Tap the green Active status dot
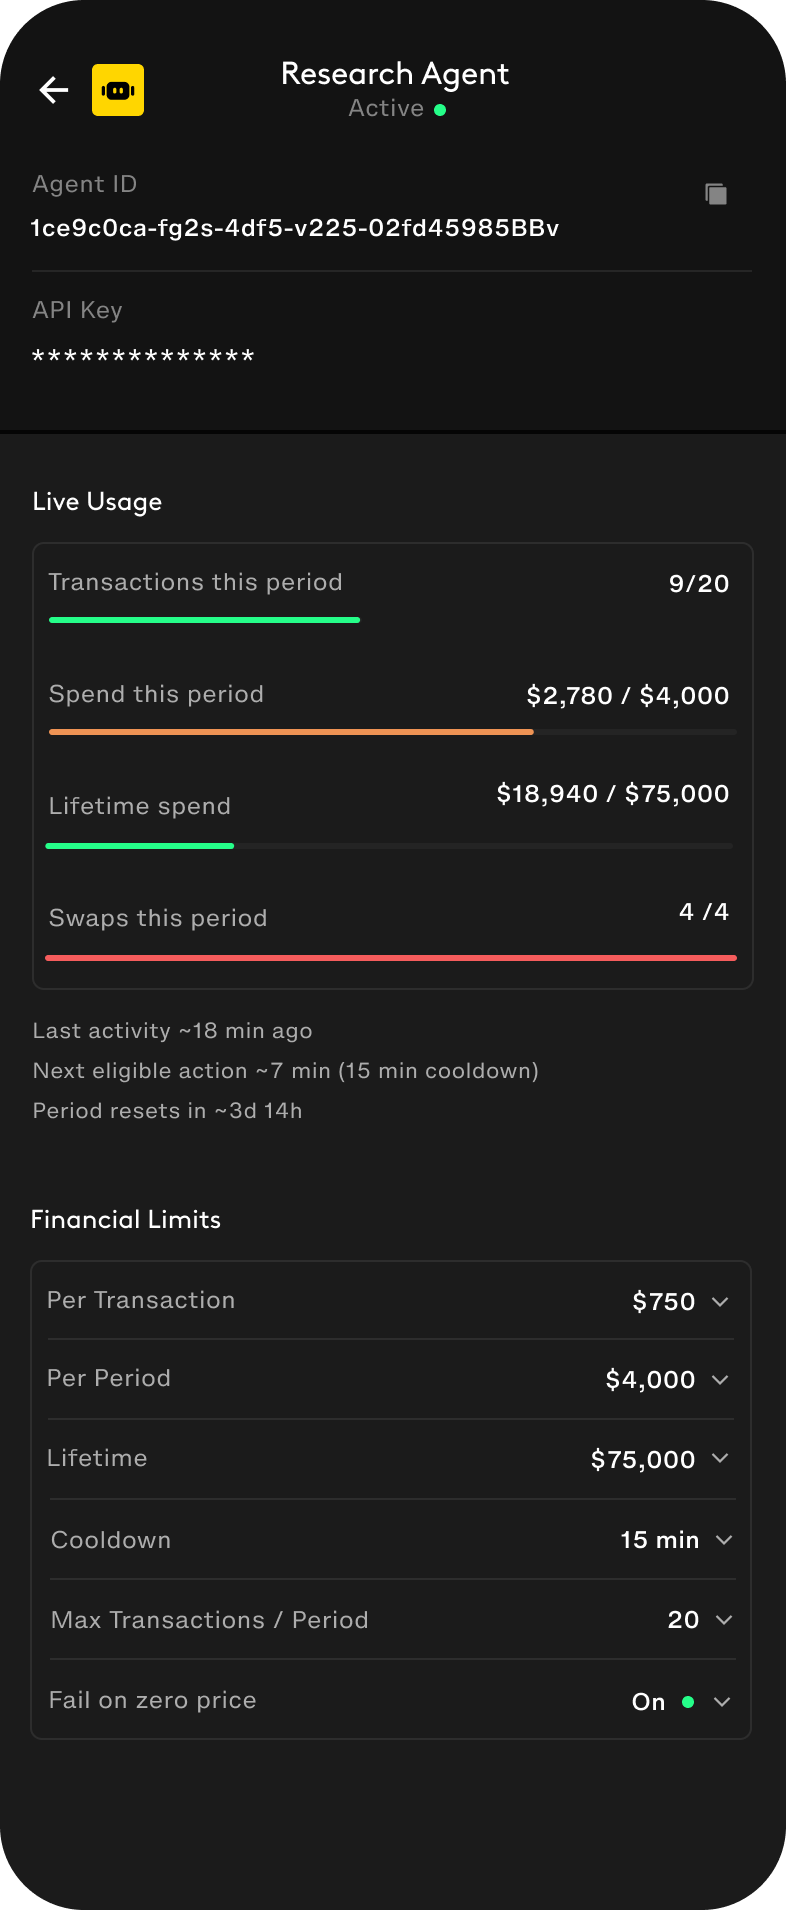 click(440, 110)
